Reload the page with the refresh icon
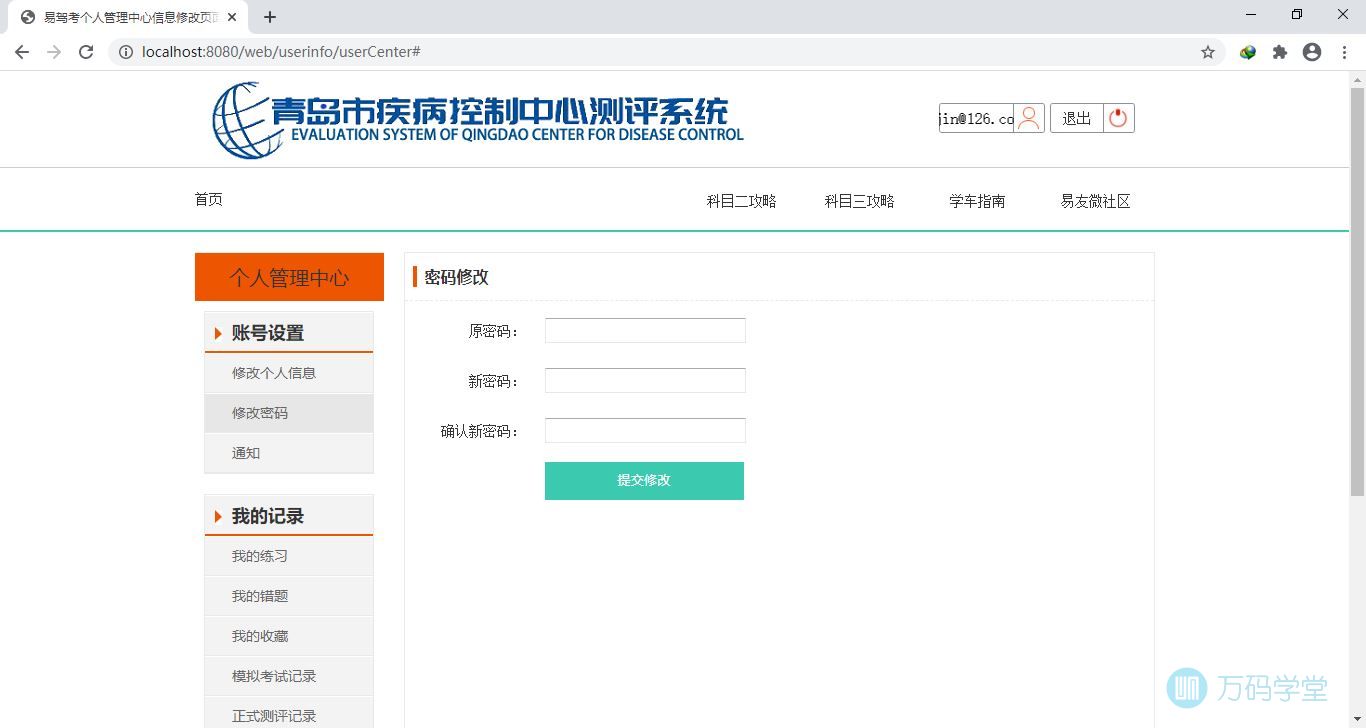The width and height of the screenshot is (1366, 728). [86, 52]
